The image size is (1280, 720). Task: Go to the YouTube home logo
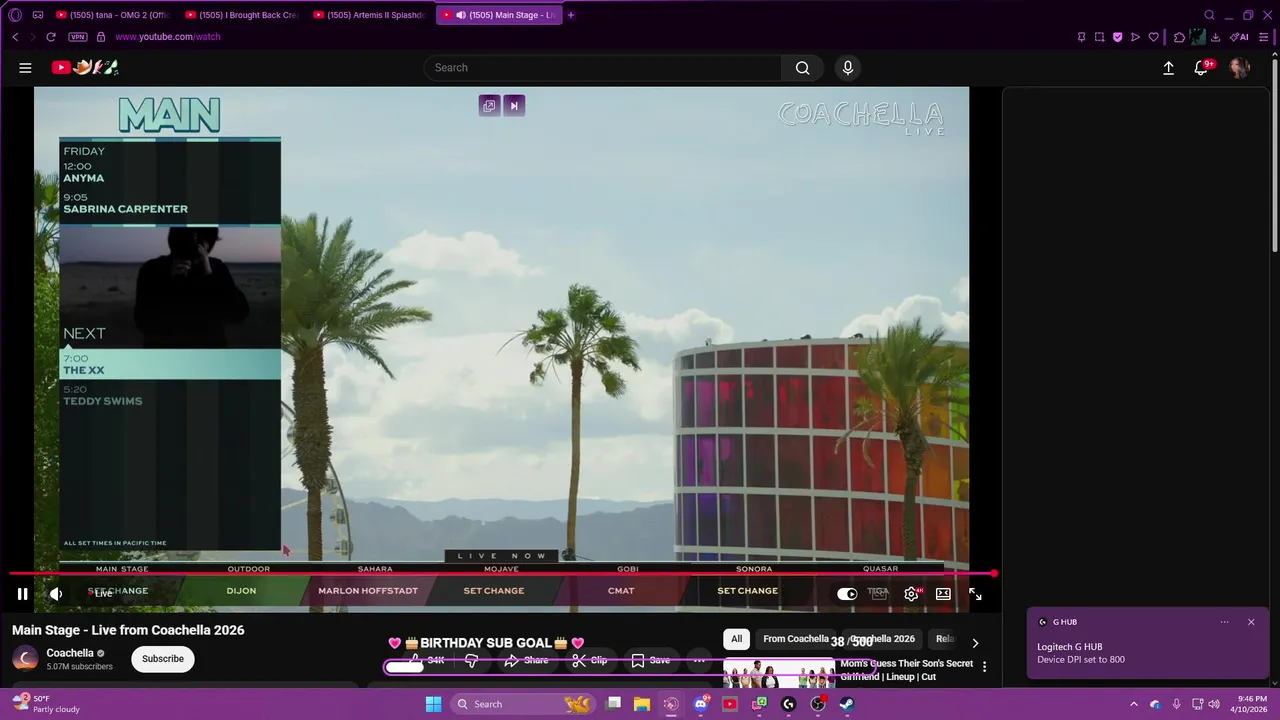85,67
